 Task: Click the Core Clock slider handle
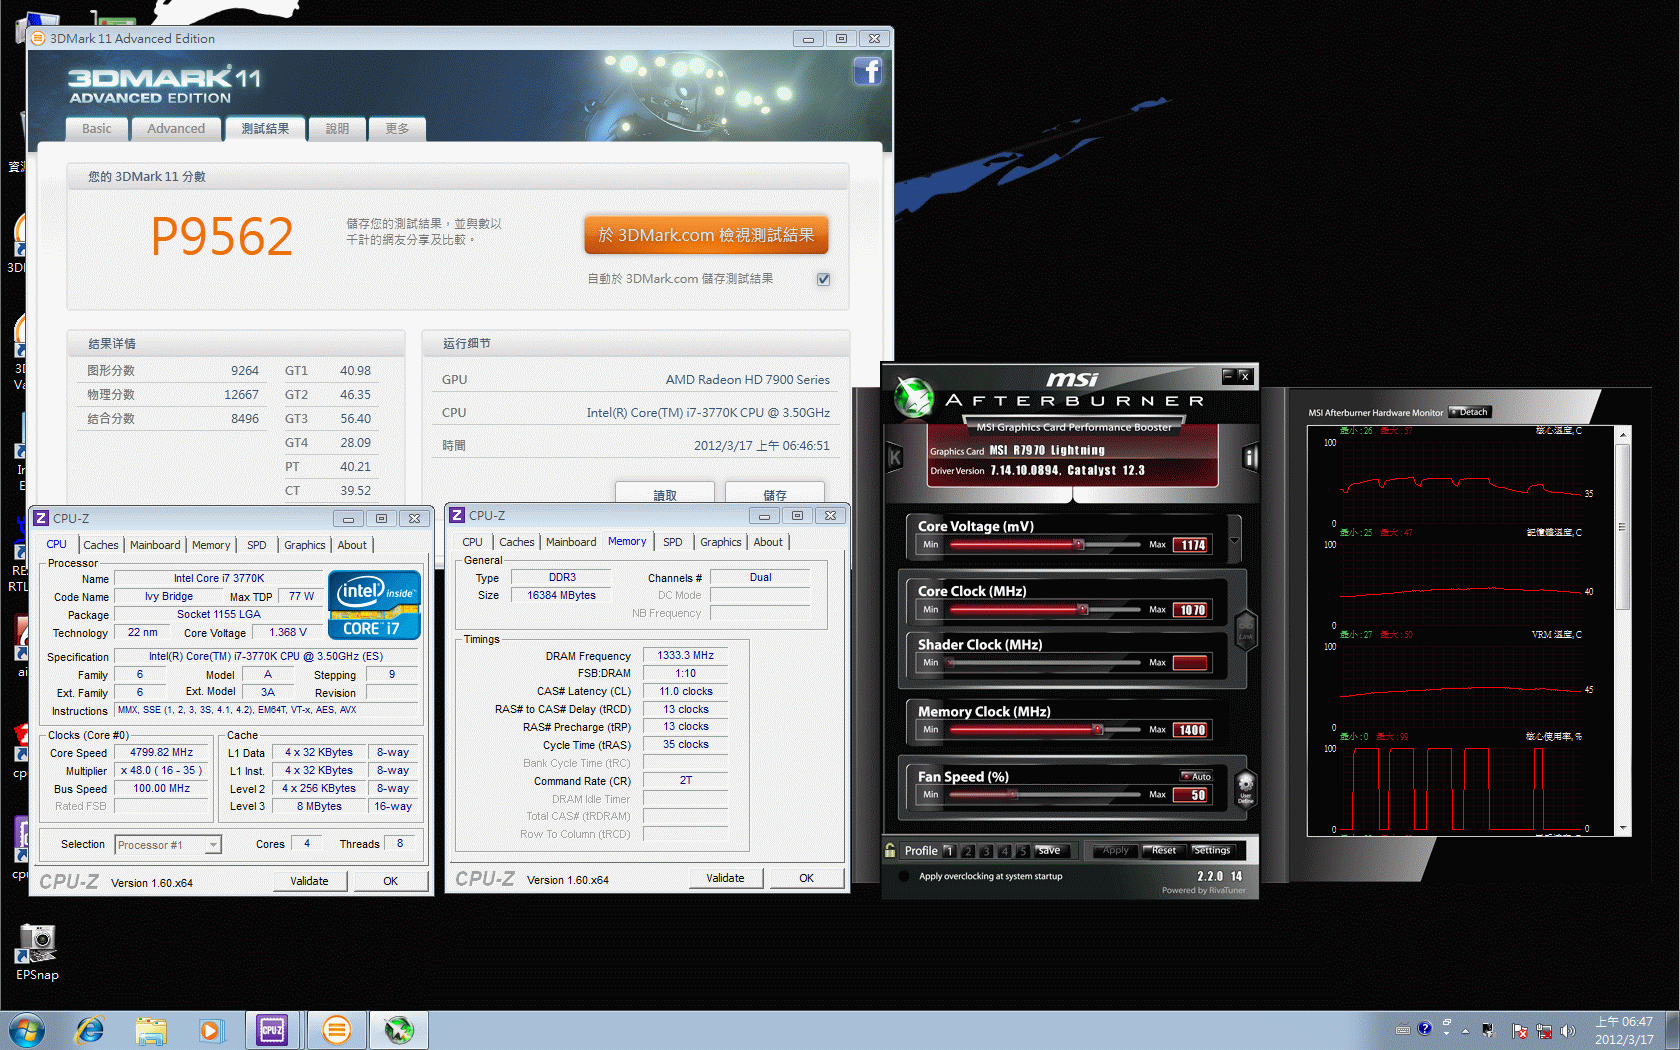pos(1082,609)
